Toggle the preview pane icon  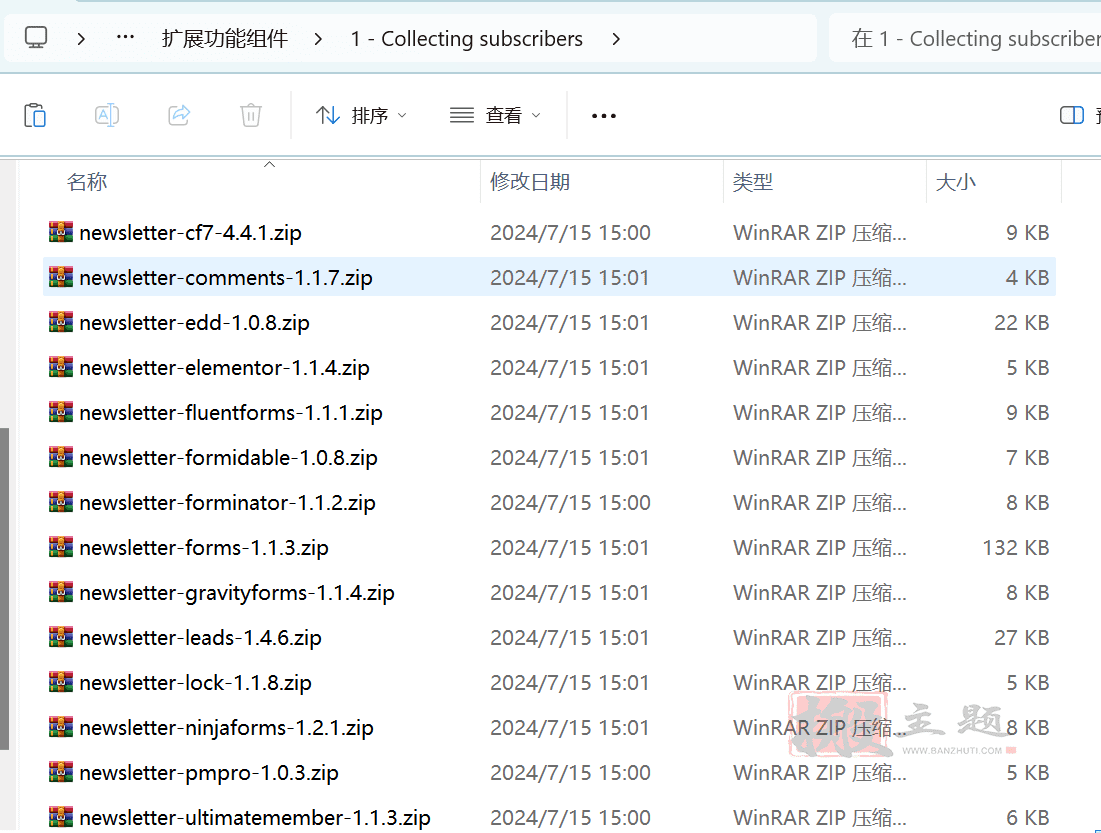(x=1072, y=115)
